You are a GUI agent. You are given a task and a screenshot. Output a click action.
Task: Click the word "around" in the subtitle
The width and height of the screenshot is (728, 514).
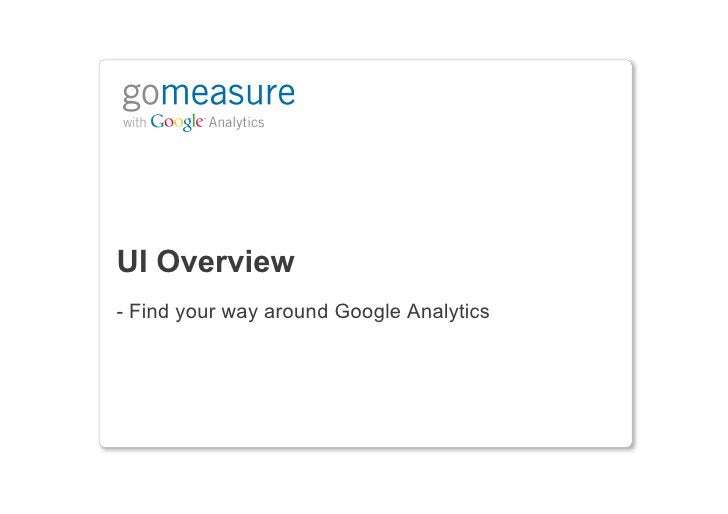pyautogui.click(x=296, y=312)
